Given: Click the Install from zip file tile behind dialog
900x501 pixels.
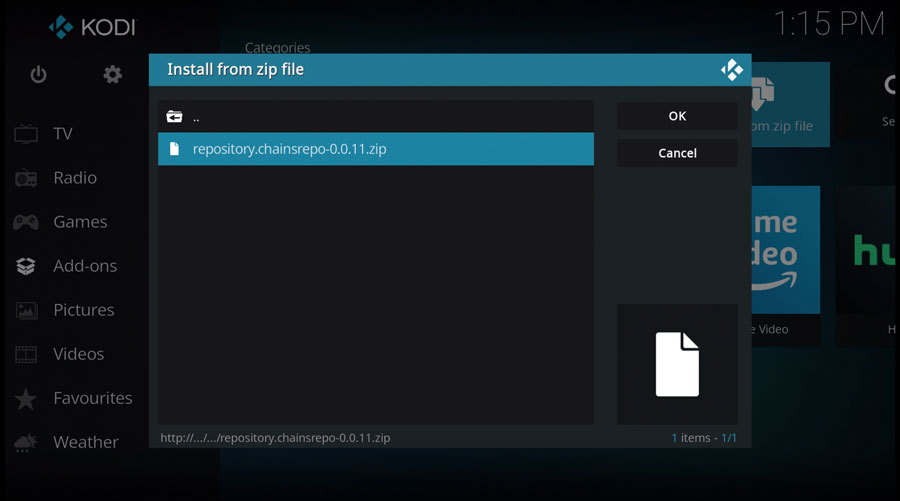Looking at the screenshot, I should (x=790, y=104).
